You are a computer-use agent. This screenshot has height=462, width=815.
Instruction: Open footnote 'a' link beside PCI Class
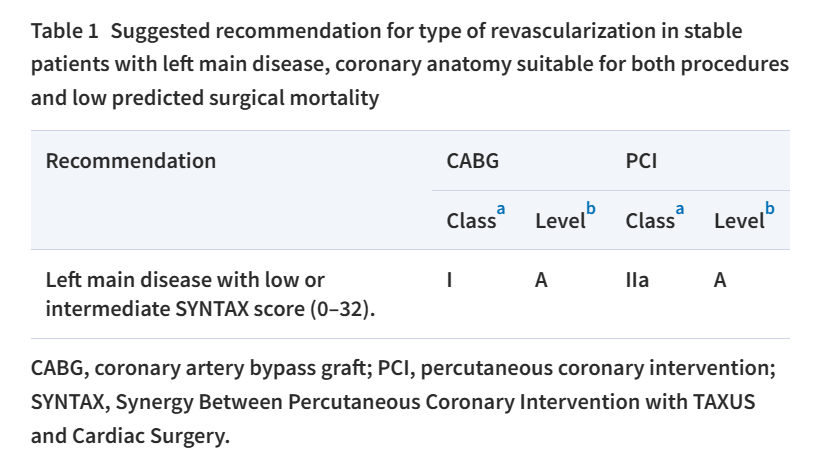click(679, 209)
